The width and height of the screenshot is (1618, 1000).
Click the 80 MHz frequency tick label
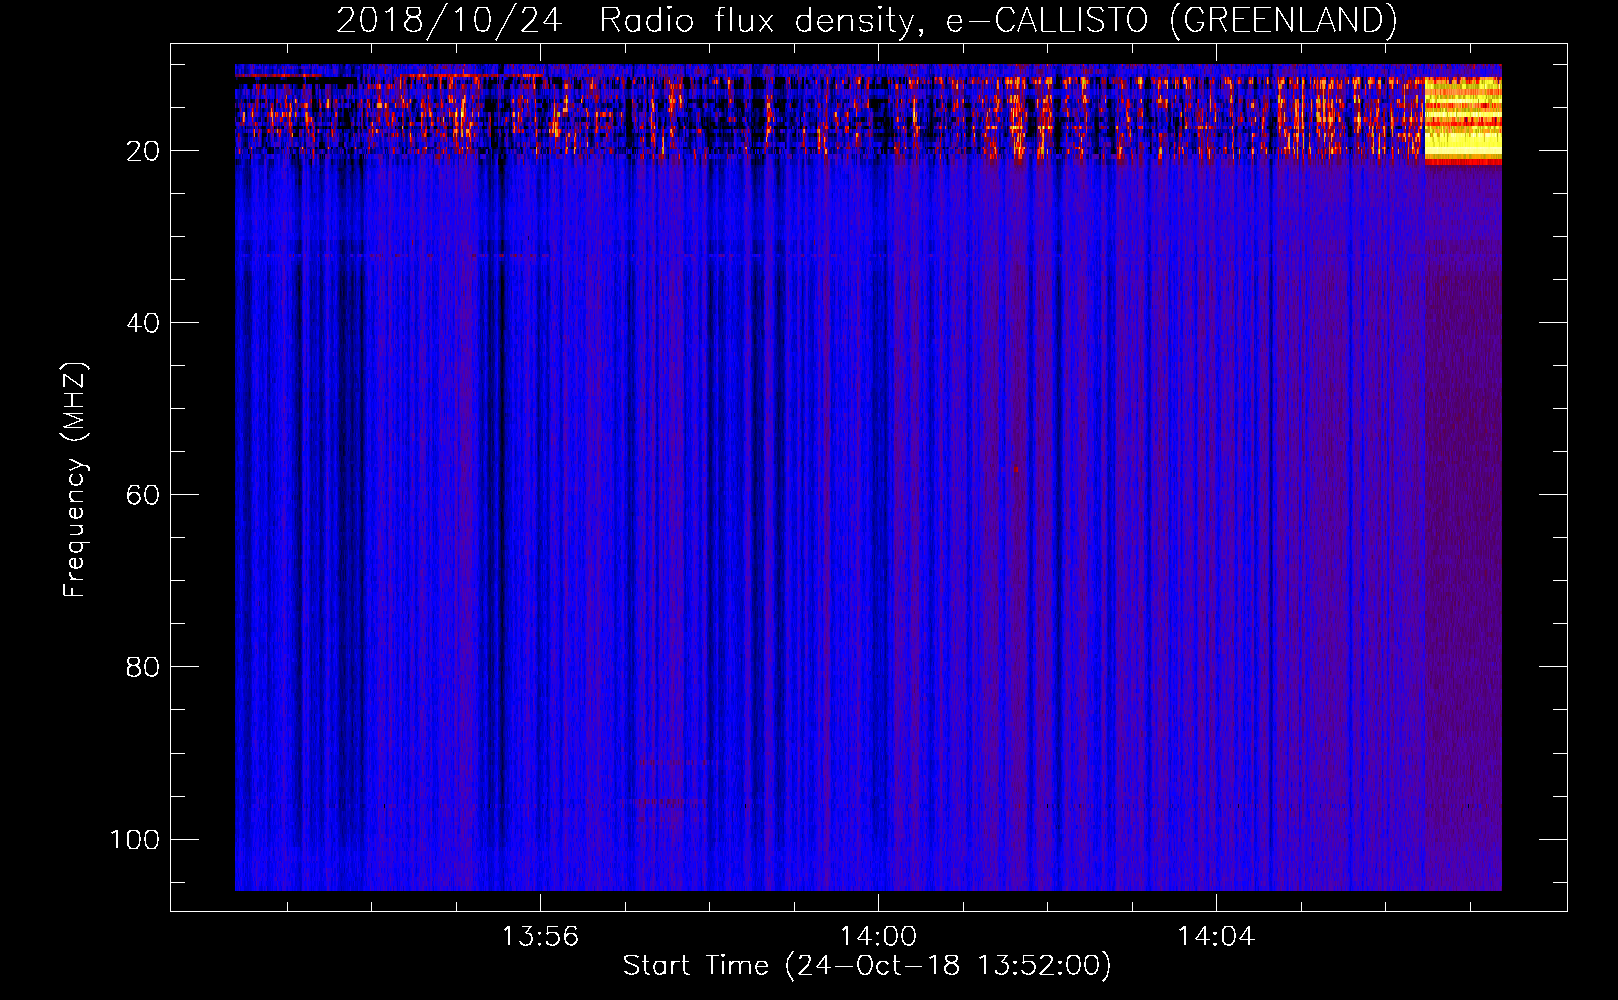(x=143, y=667)
